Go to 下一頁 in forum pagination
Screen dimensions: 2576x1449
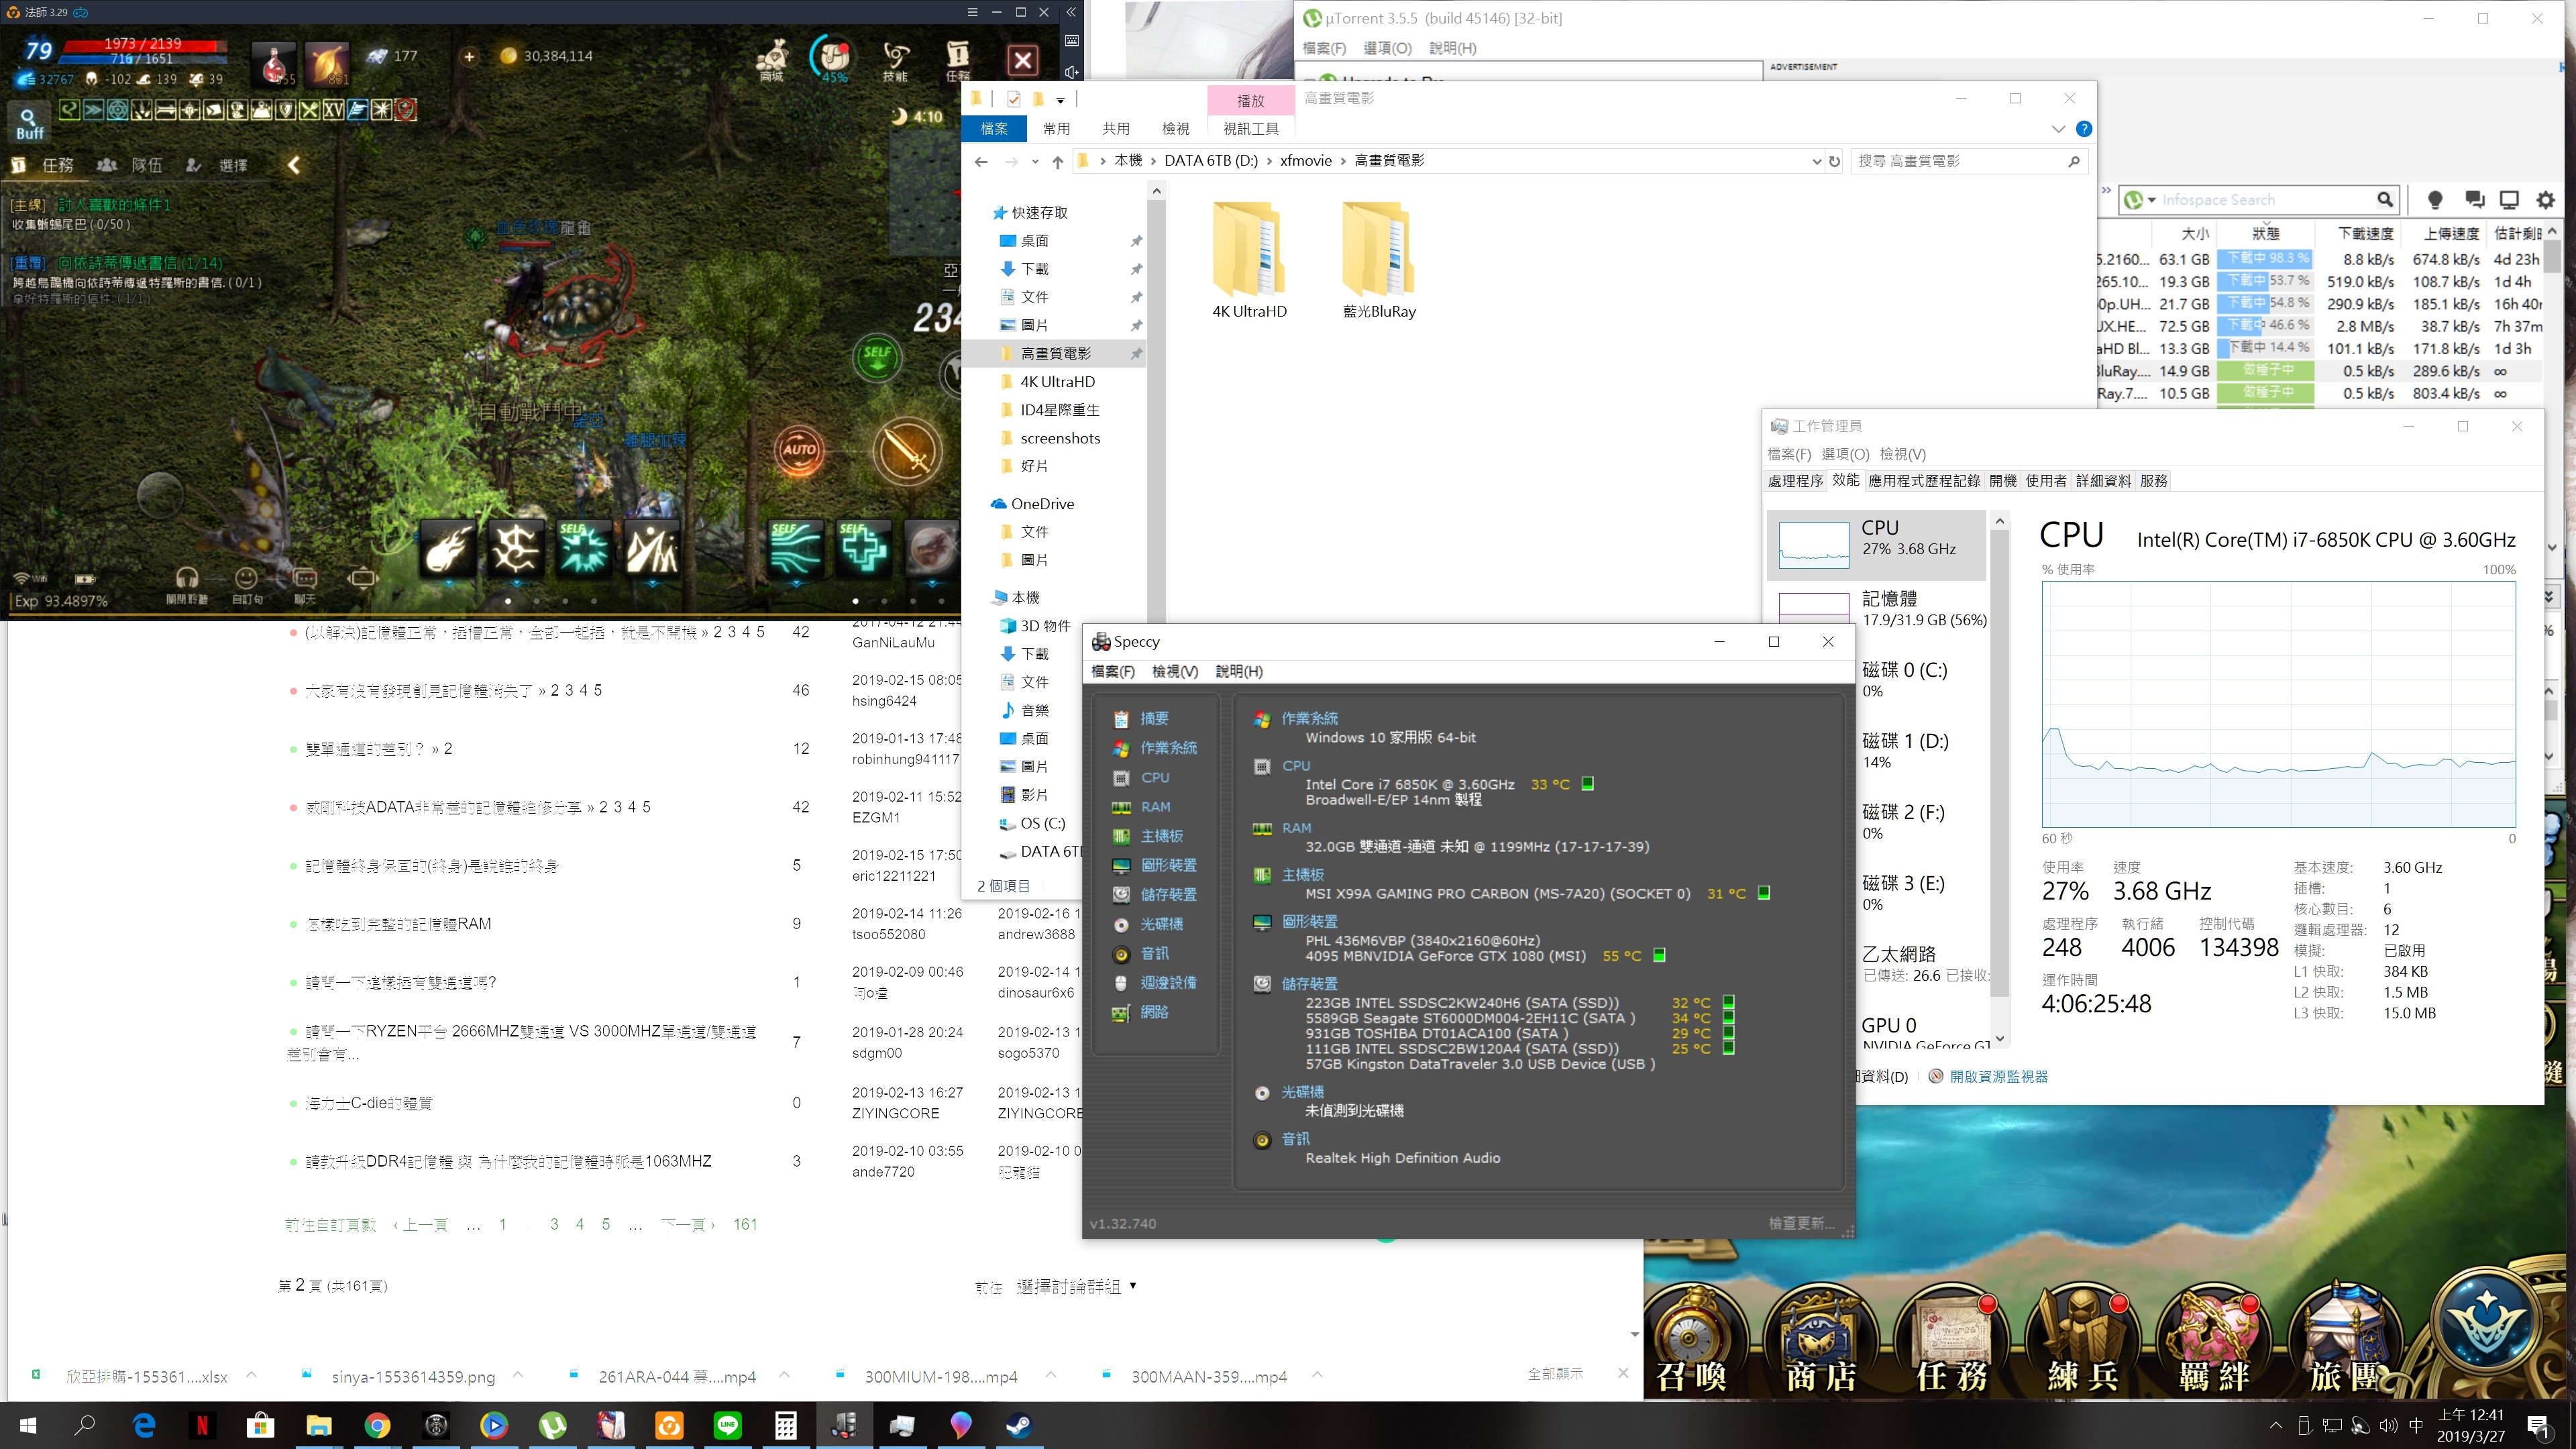pyautogui.click(x=688, y=1224)
